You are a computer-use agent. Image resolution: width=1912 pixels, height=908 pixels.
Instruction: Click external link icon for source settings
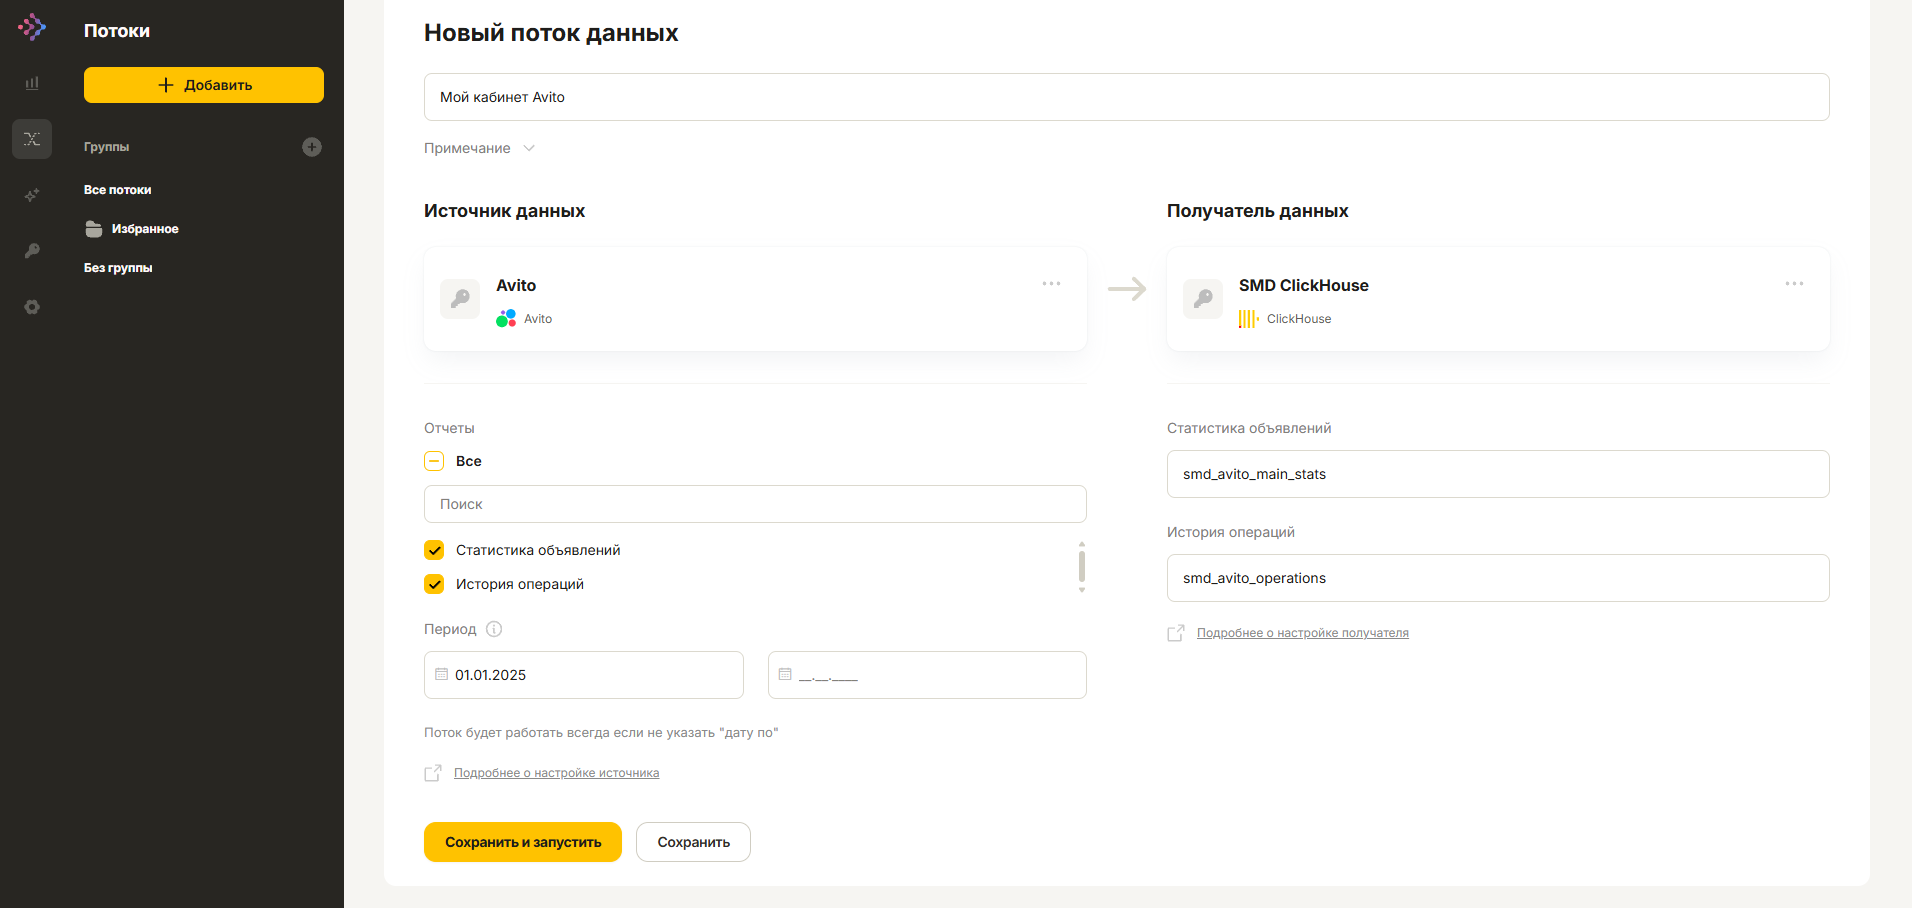[x=433, y=773]
